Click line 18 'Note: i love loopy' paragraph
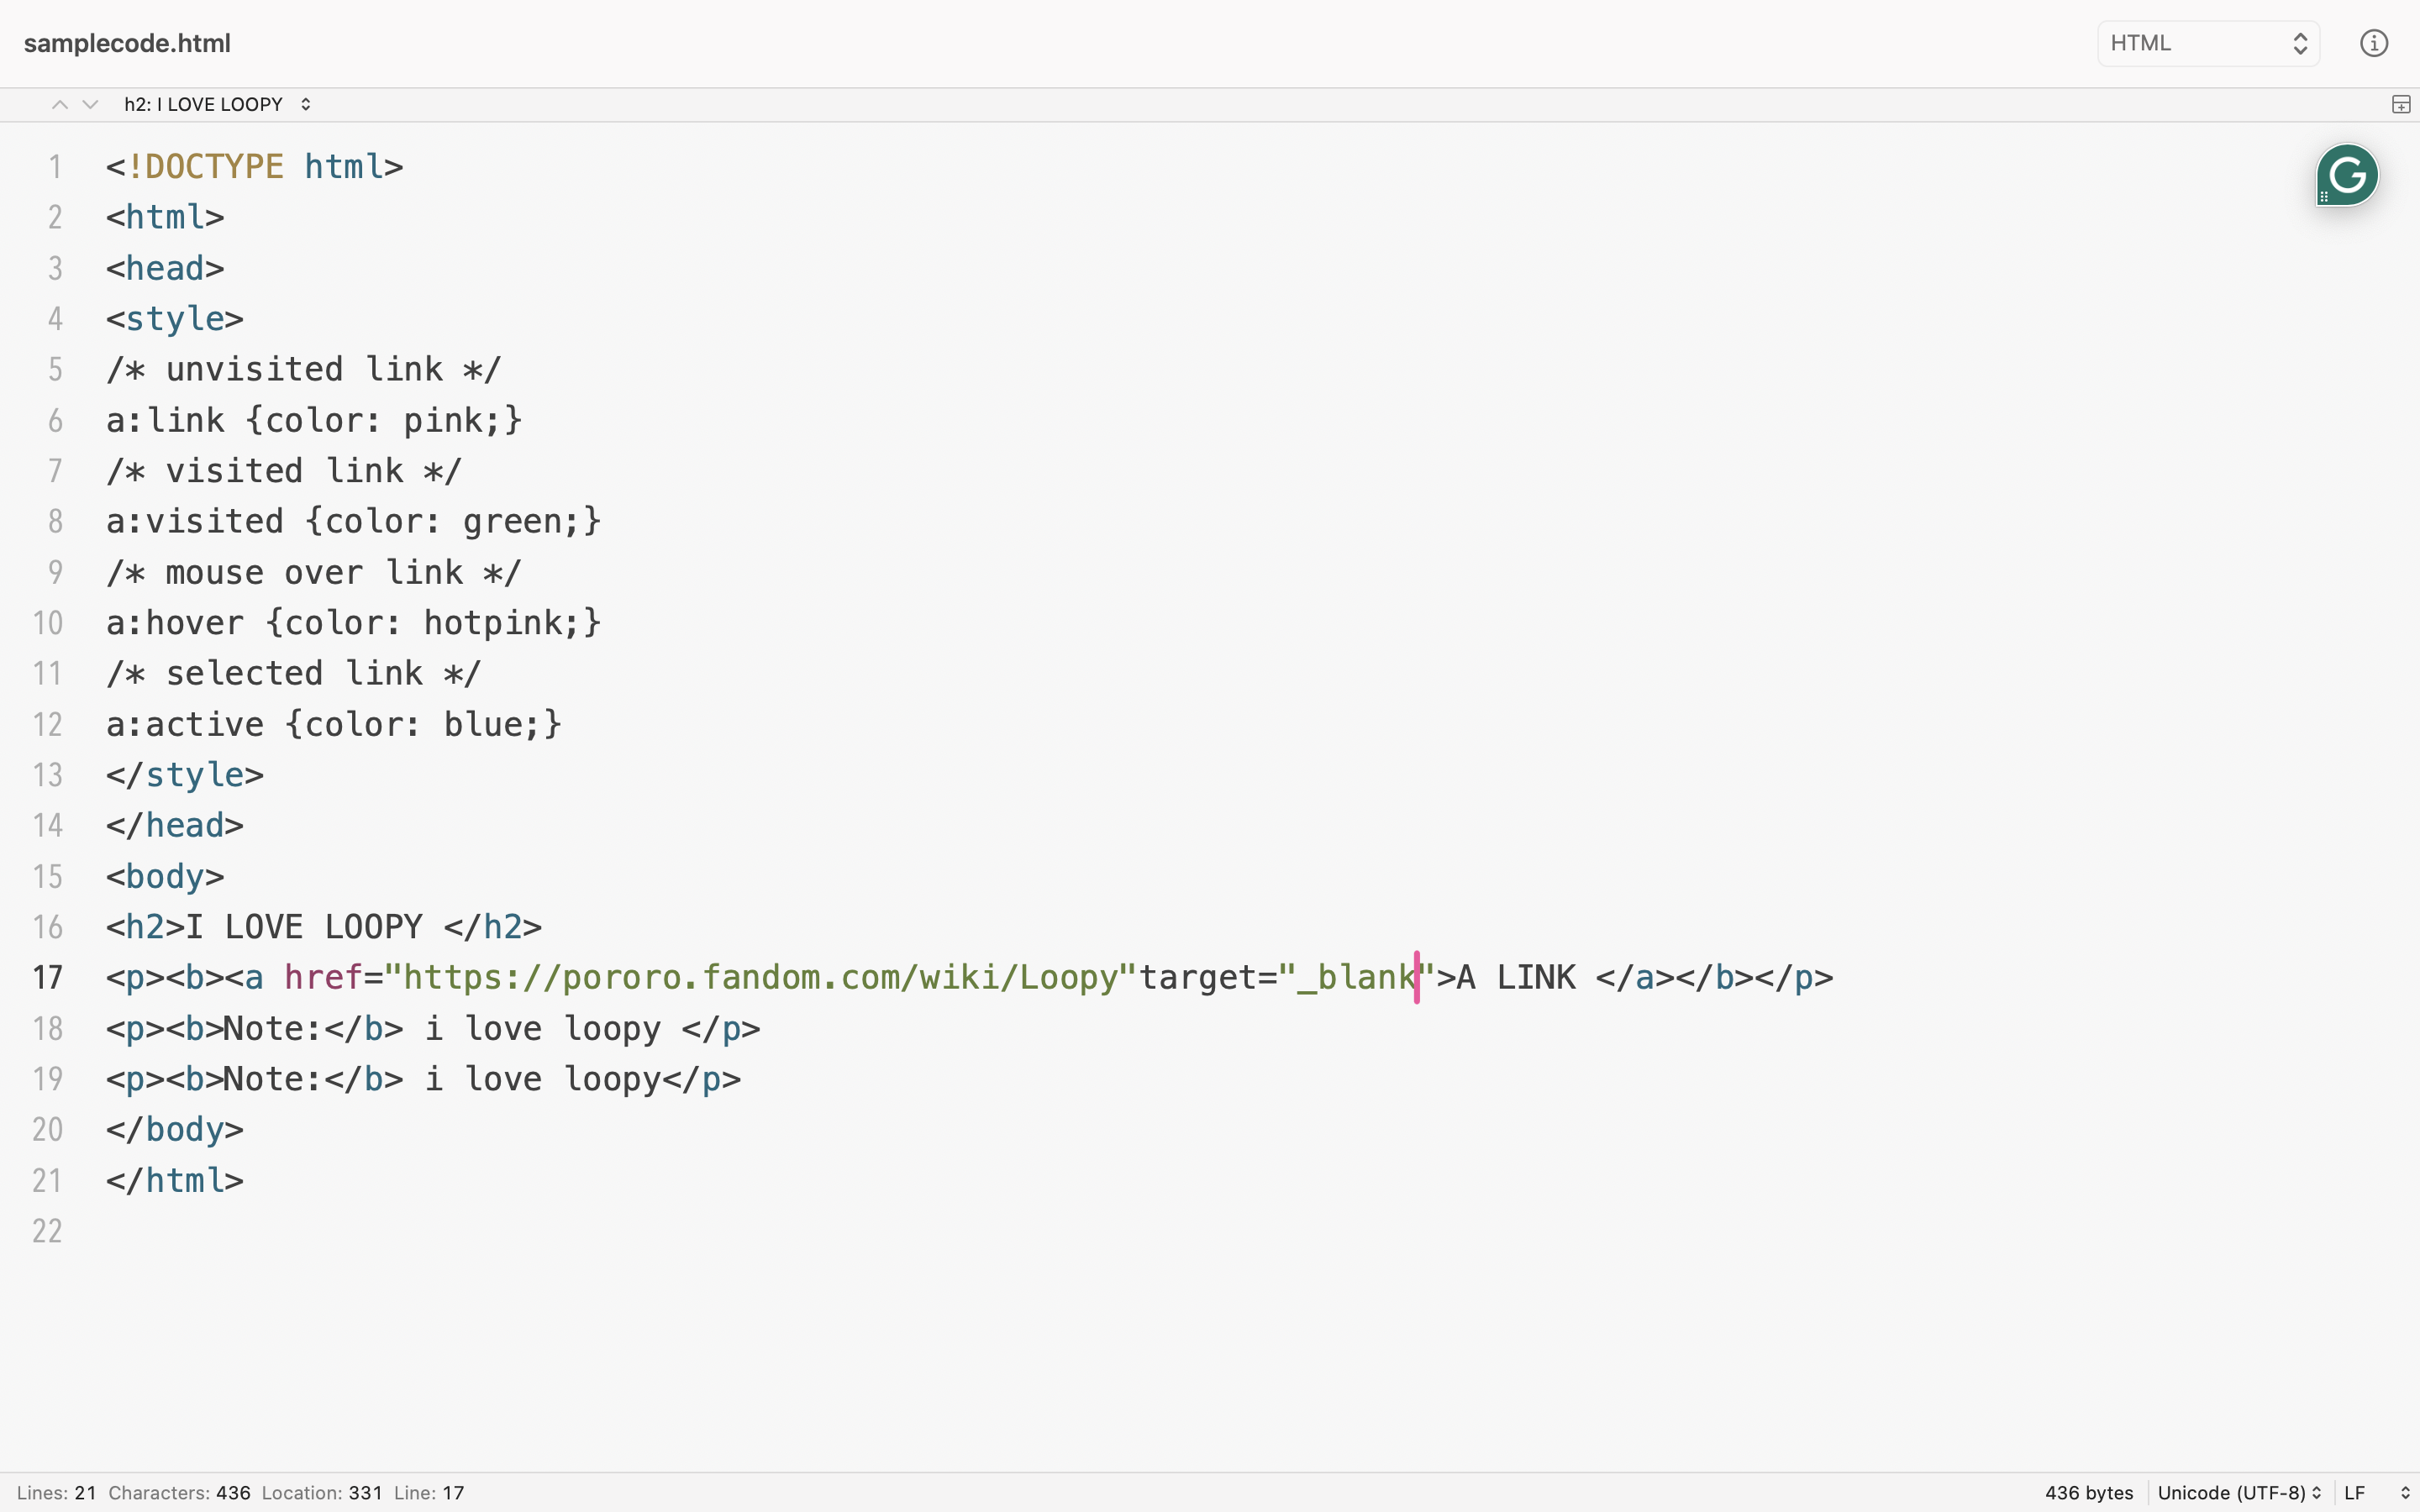2420x1512 pixels. click(433, 1028)
